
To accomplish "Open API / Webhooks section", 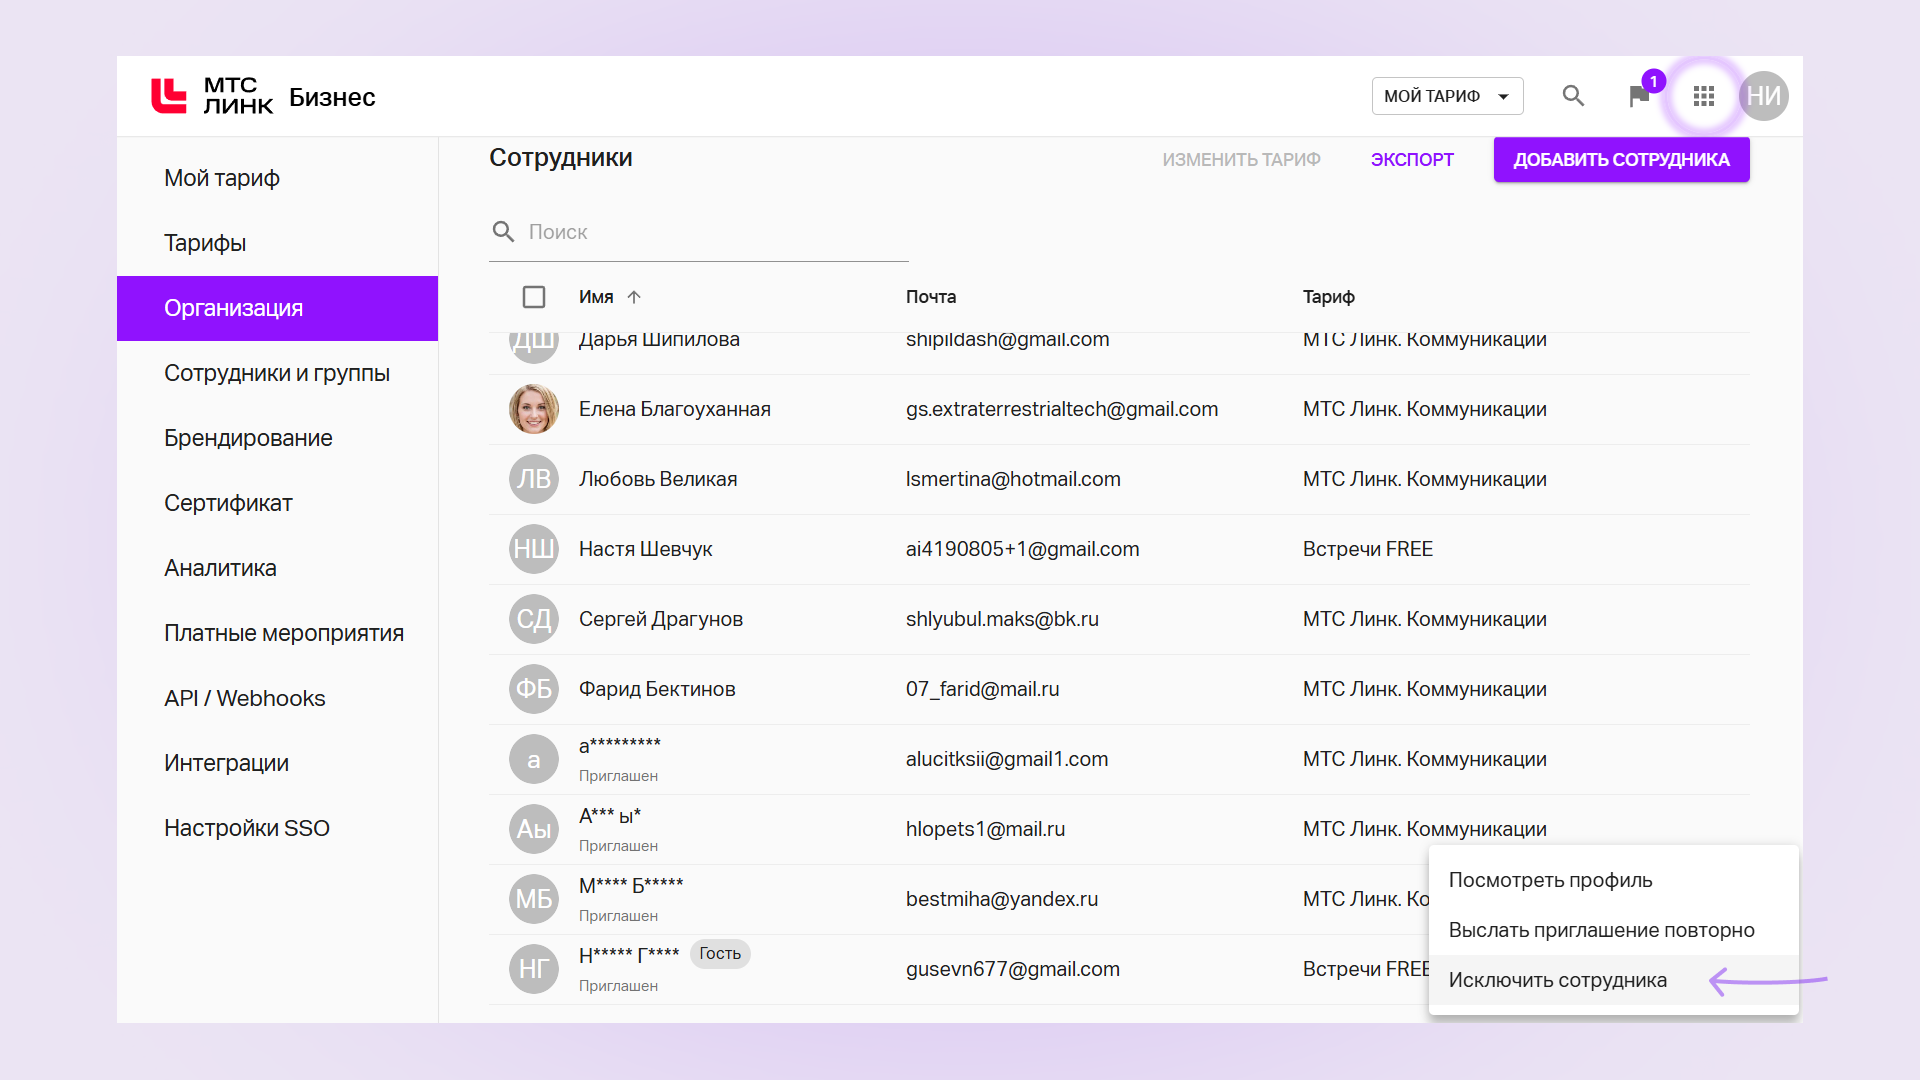I will click(277, 698).
